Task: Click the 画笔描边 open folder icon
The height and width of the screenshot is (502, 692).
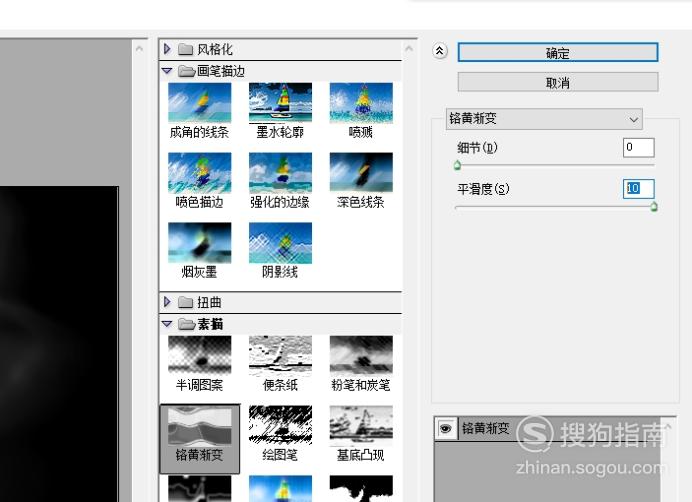Action: 187,71
